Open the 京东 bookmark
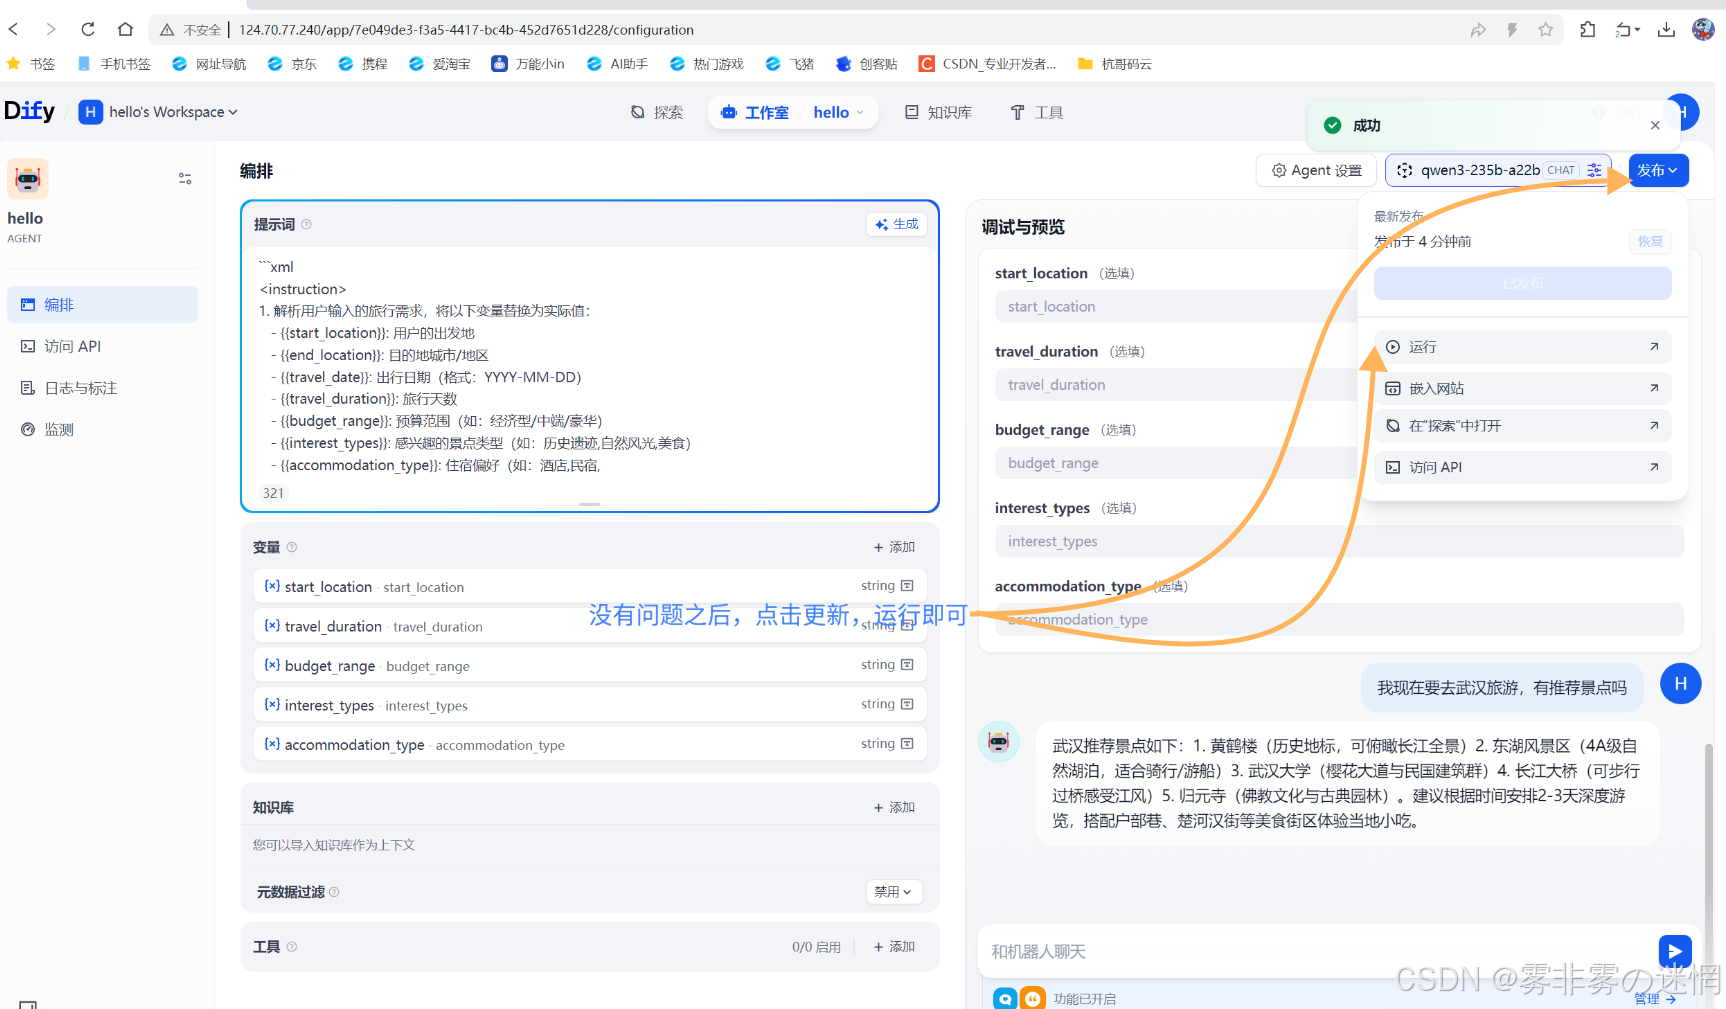This screenshot has width=1726, height=1009. 292,64
